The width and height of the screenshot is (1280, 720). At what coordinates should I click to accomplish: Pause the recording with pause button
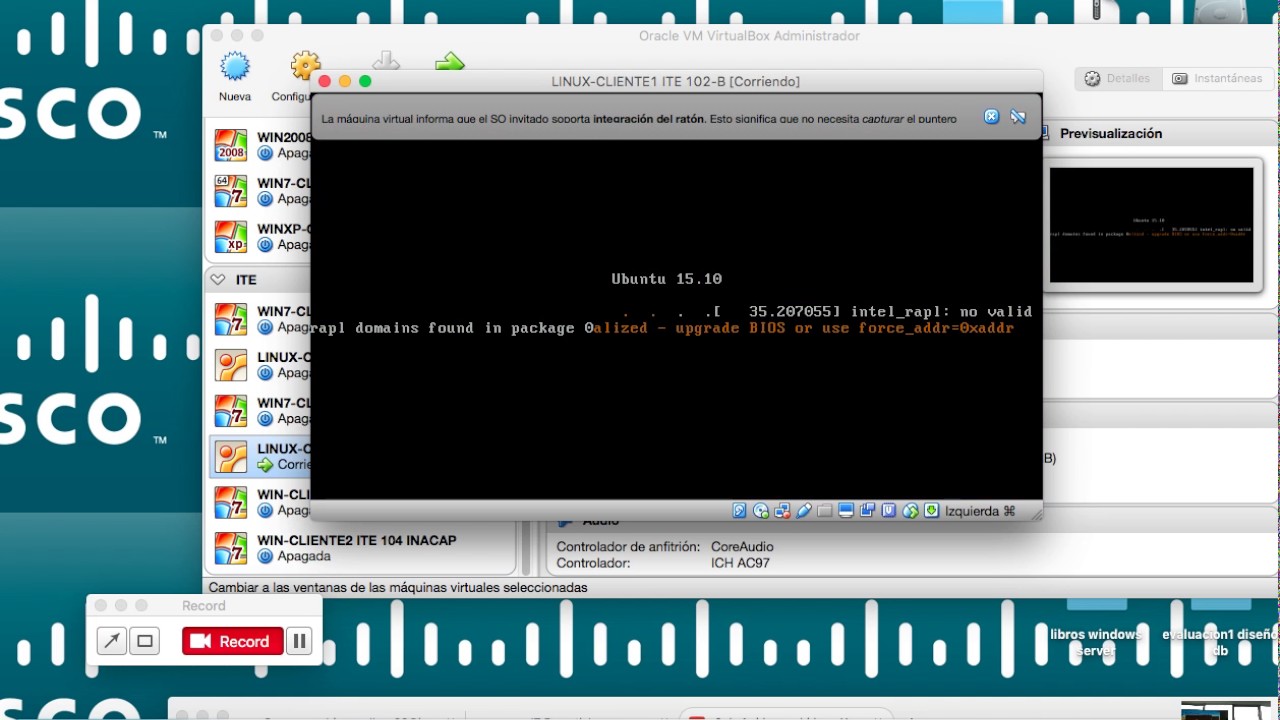(299, 642)
